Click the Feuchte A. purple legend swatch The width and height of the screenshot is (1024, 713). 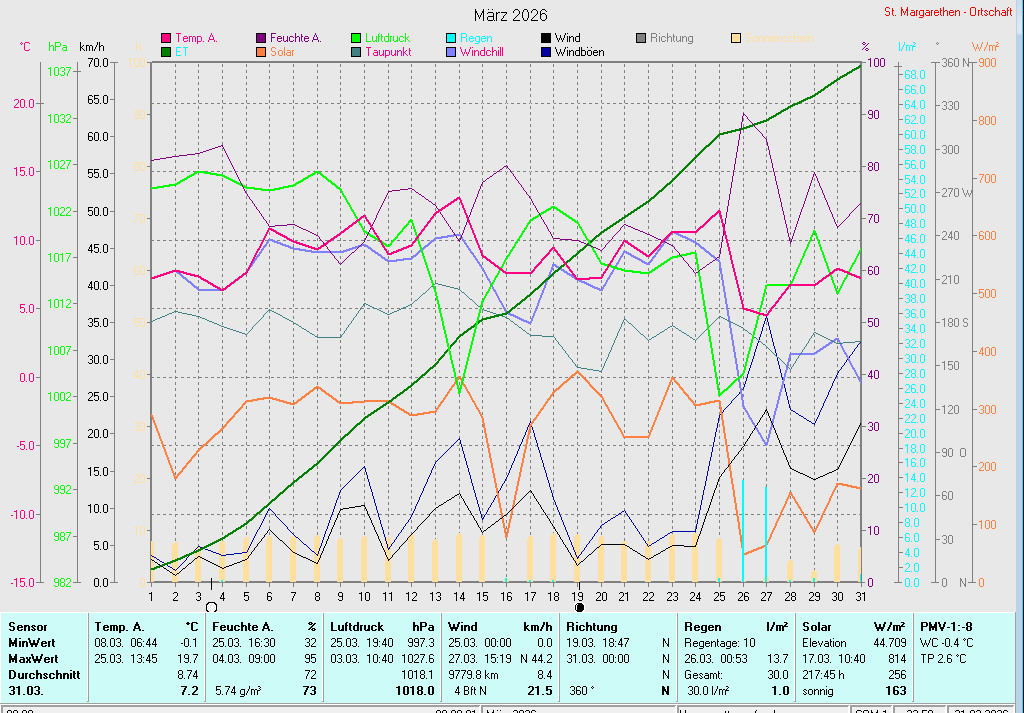[x=261, y=38]
